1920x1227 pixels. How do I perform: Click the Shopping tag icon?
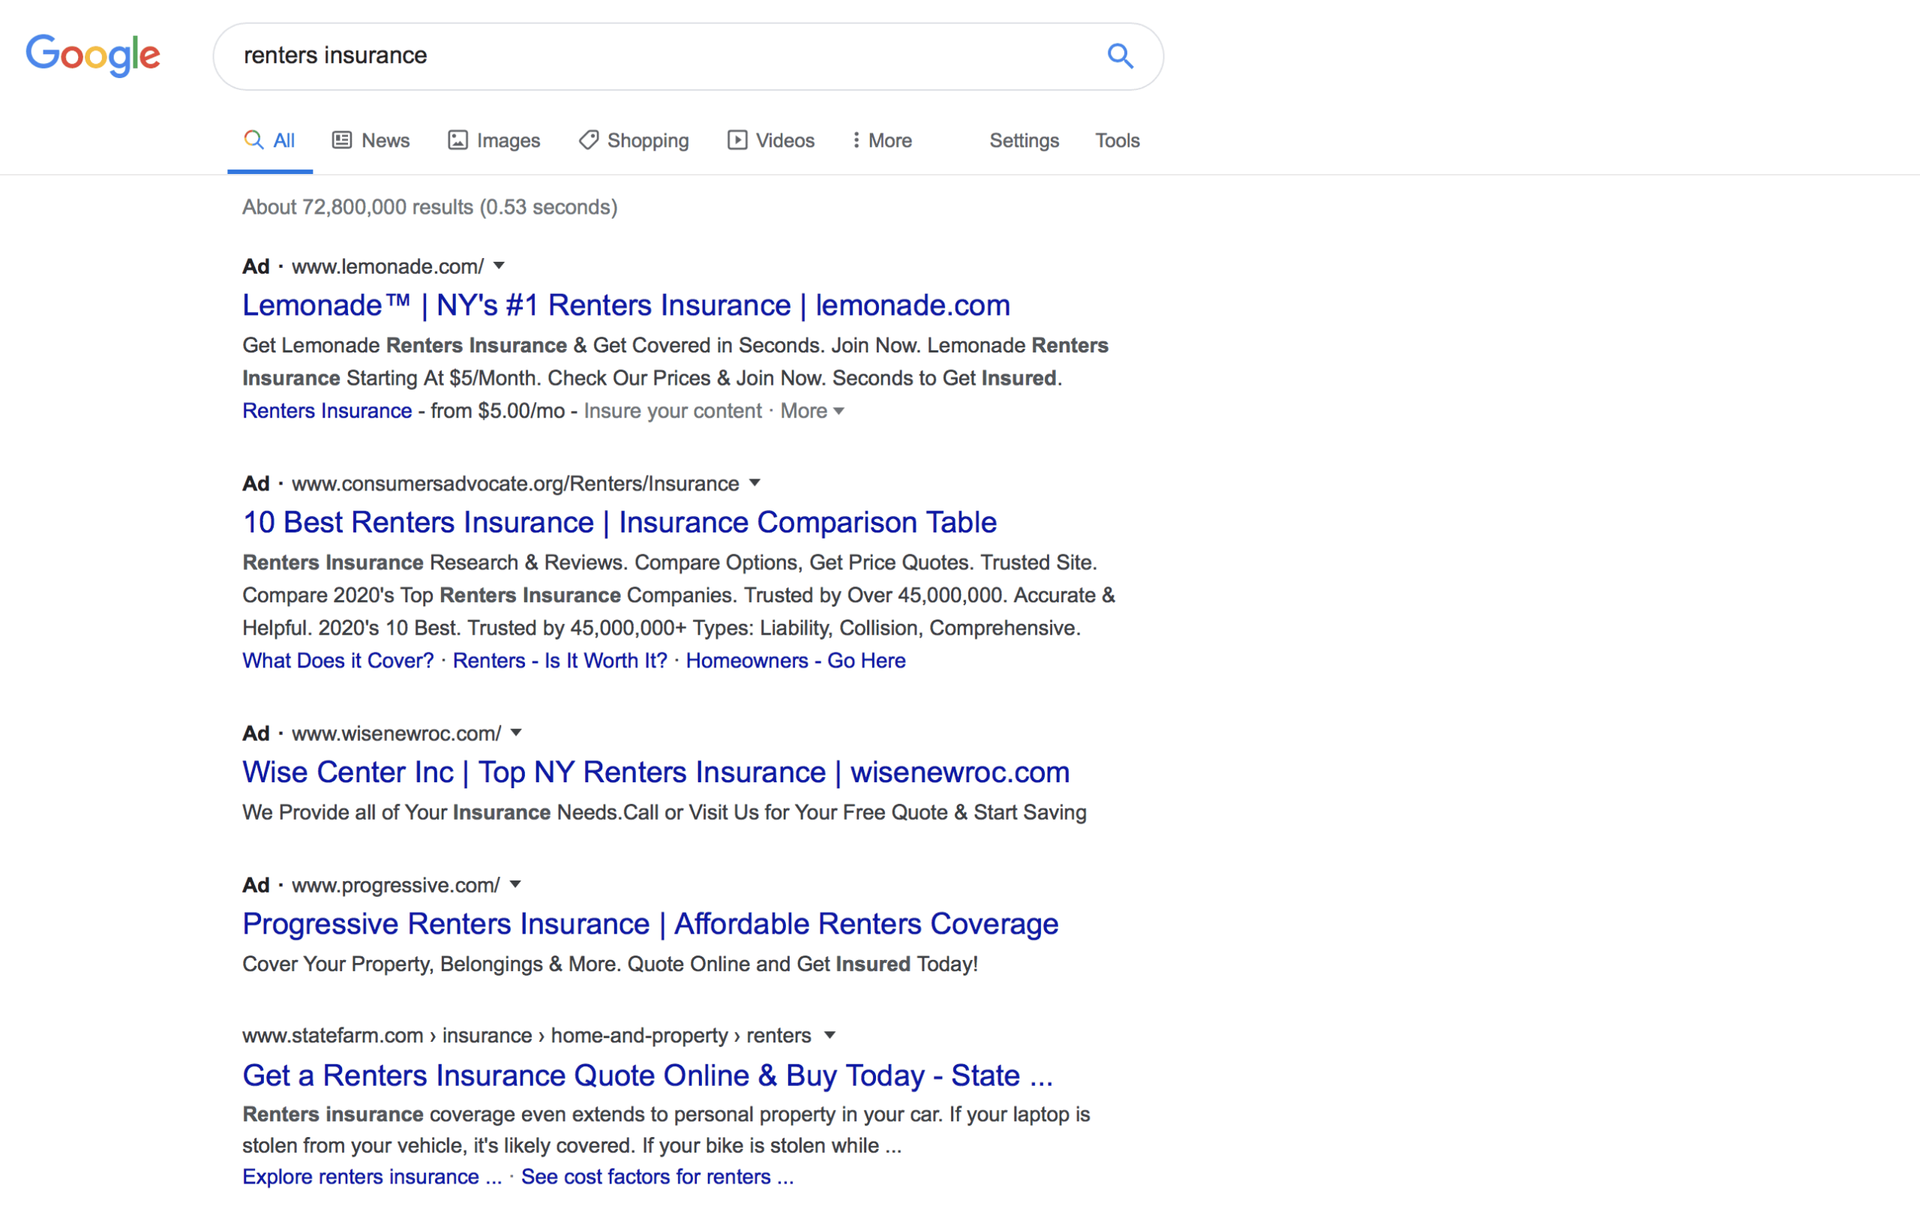pos(590,140)
